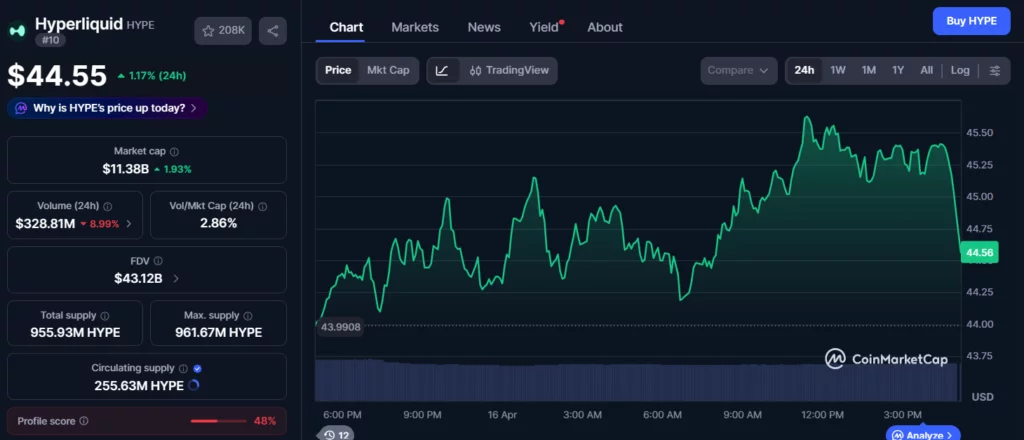1024x440 pixels.
Task: Select 1M time range
Action: click(x=869, y=71)
